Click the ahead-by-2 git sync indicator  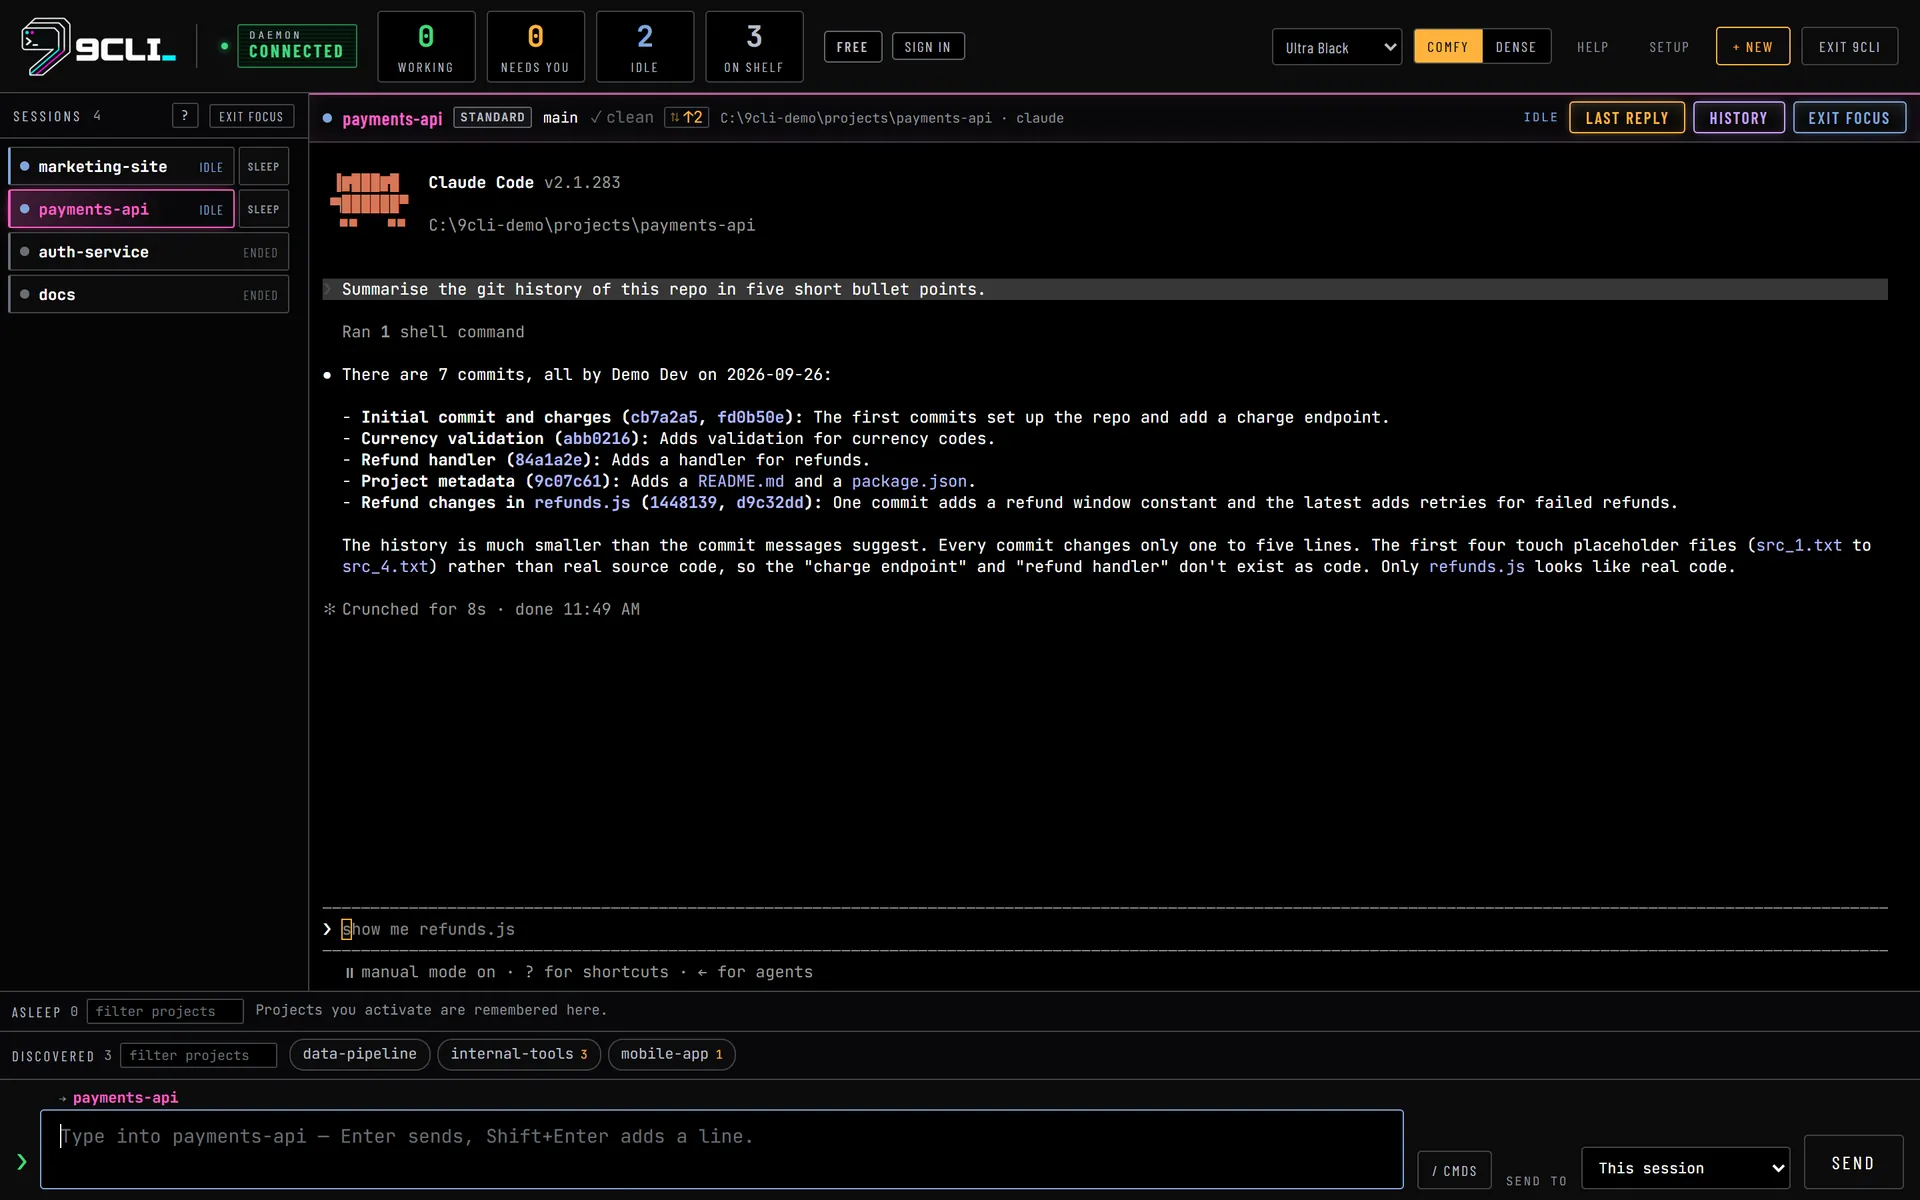(x=687, y=117)
